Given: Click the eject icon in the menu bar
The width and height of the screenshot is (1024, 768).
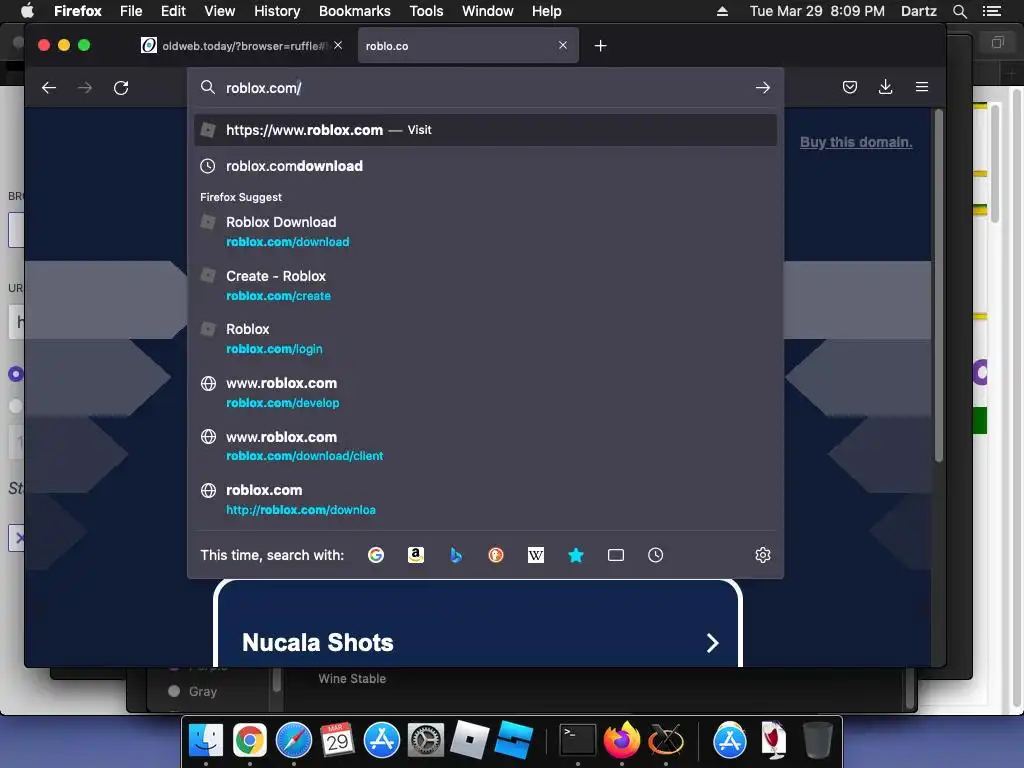Looking at the screenshot, I should pyautogui.click(x=722, y=11).
